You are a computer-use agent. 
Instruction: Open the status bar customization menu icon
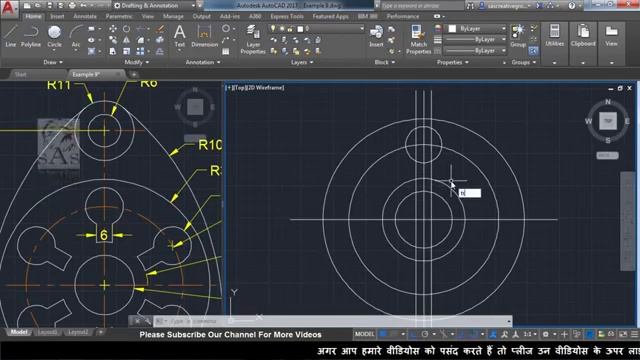tap(634, 334)
